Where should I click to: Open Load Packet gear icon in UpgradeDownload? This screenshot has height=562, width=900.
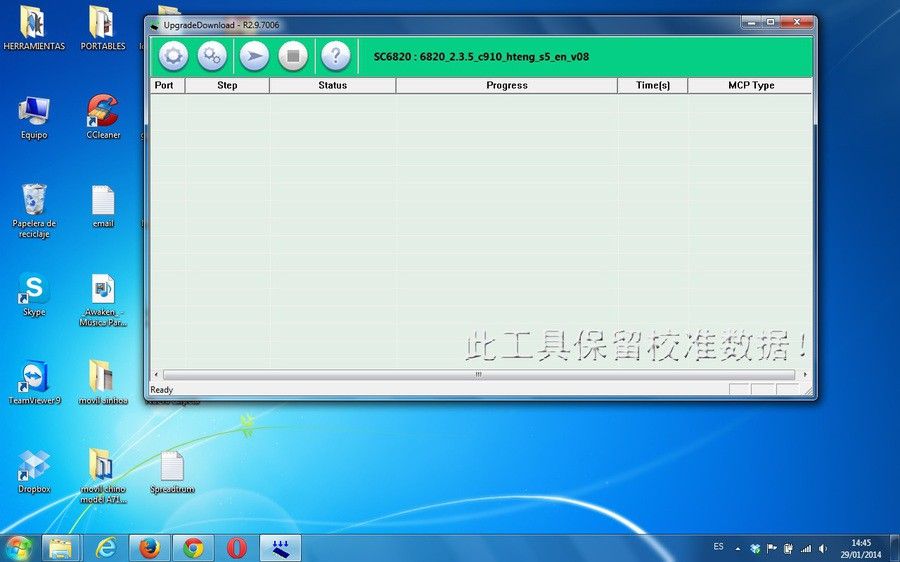[x=173, y=56]
